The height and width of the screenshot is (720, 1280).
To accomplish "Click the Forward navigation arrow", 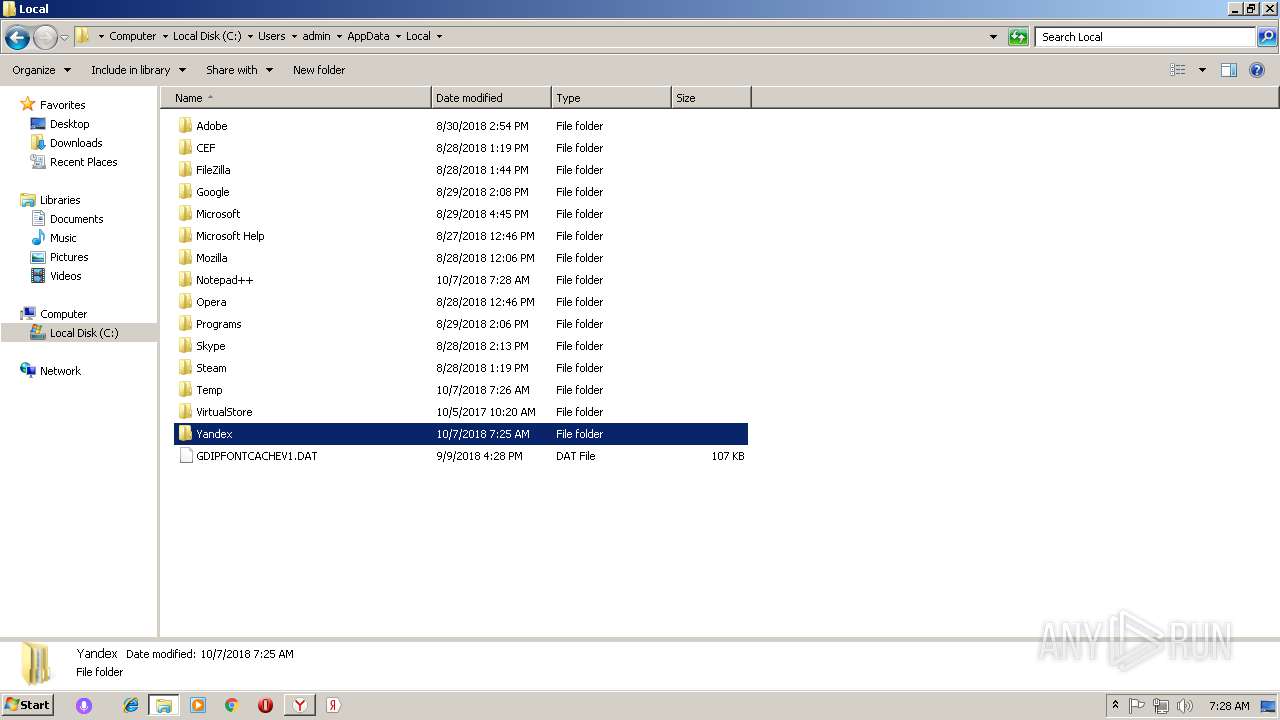I will [45, 38].
